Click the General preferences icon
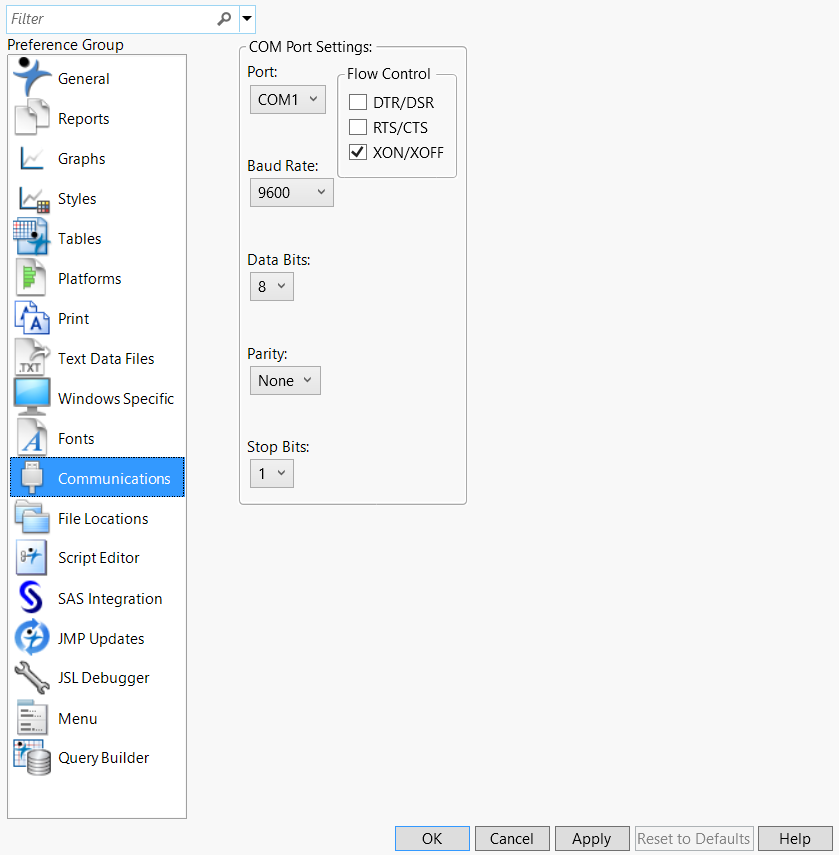The height and width of the screenshot is (855, 839). click(x=32, y=77)
